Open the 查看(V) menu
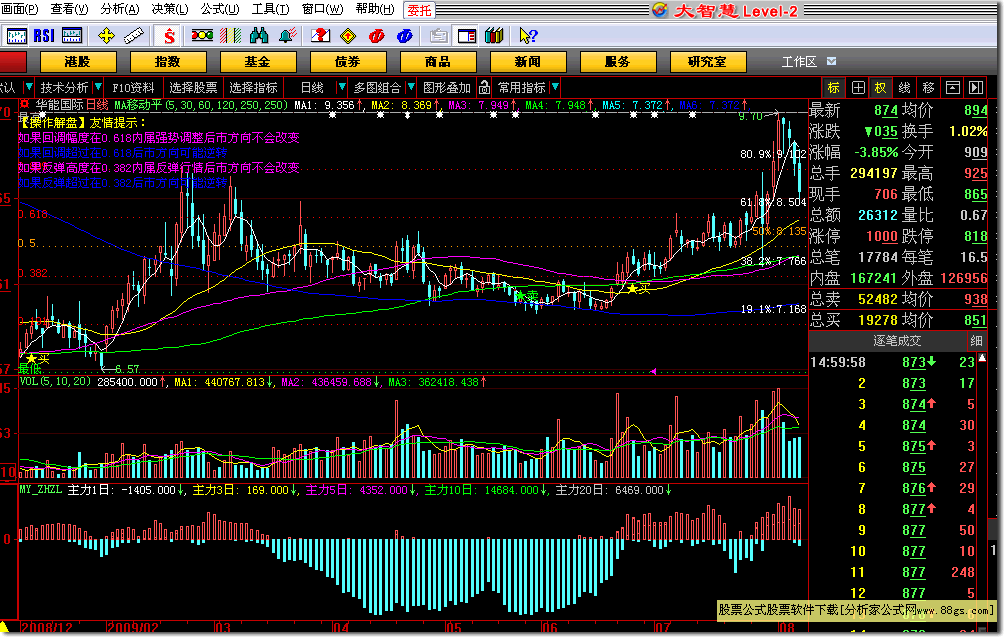The image size is (1007, 639). pos(69,9)
